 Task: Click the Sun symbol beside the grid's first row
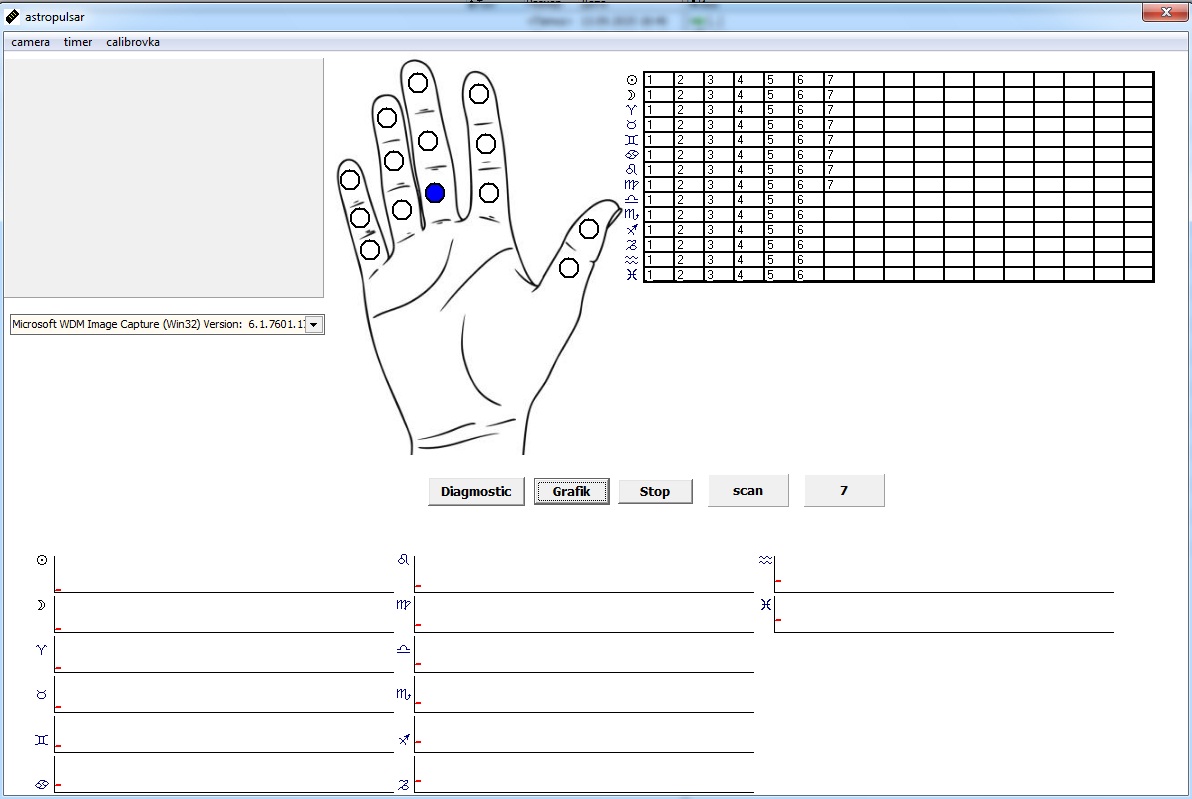[631, 80]
